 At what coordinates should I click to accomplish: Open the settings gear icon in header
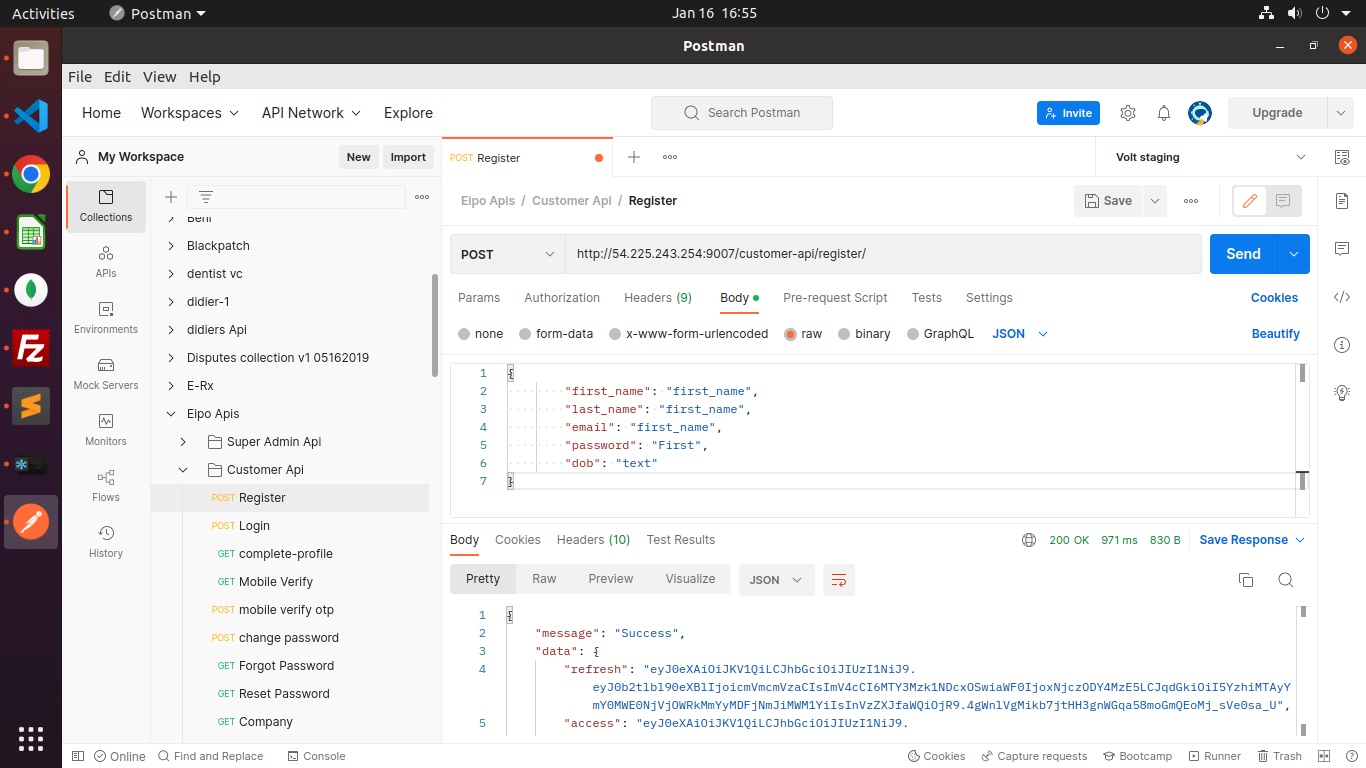tap(1128, 113)
